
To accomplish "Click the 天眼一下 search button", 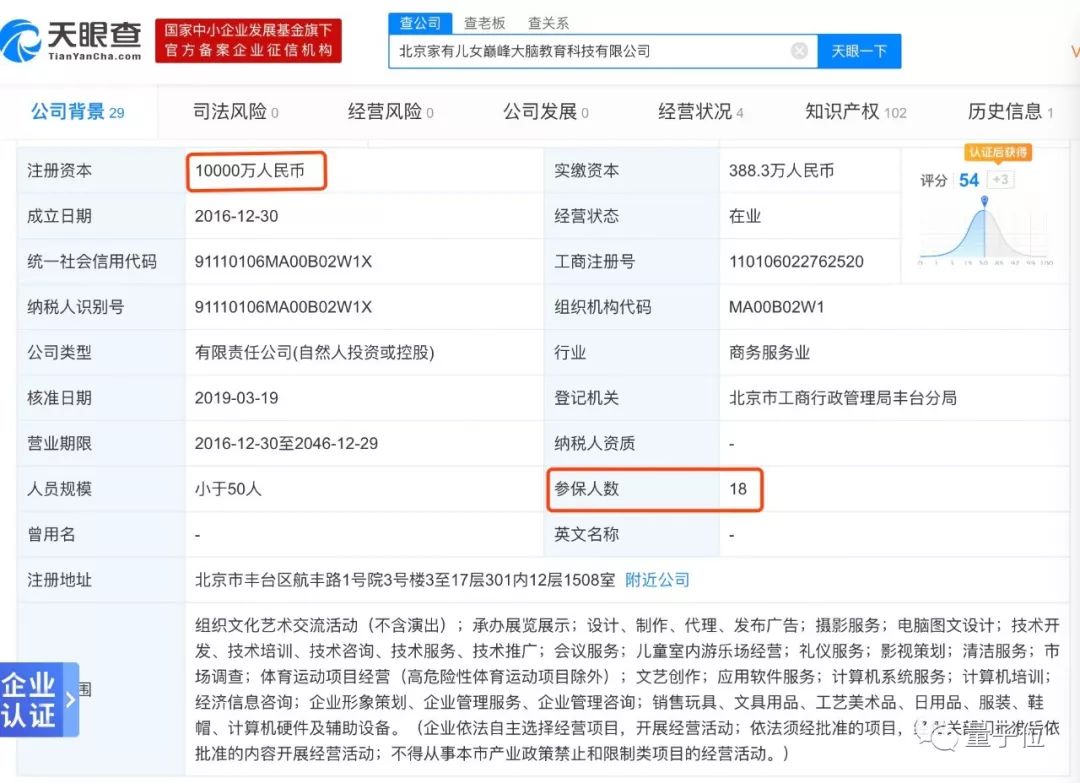I will click(x=859, y=52).
